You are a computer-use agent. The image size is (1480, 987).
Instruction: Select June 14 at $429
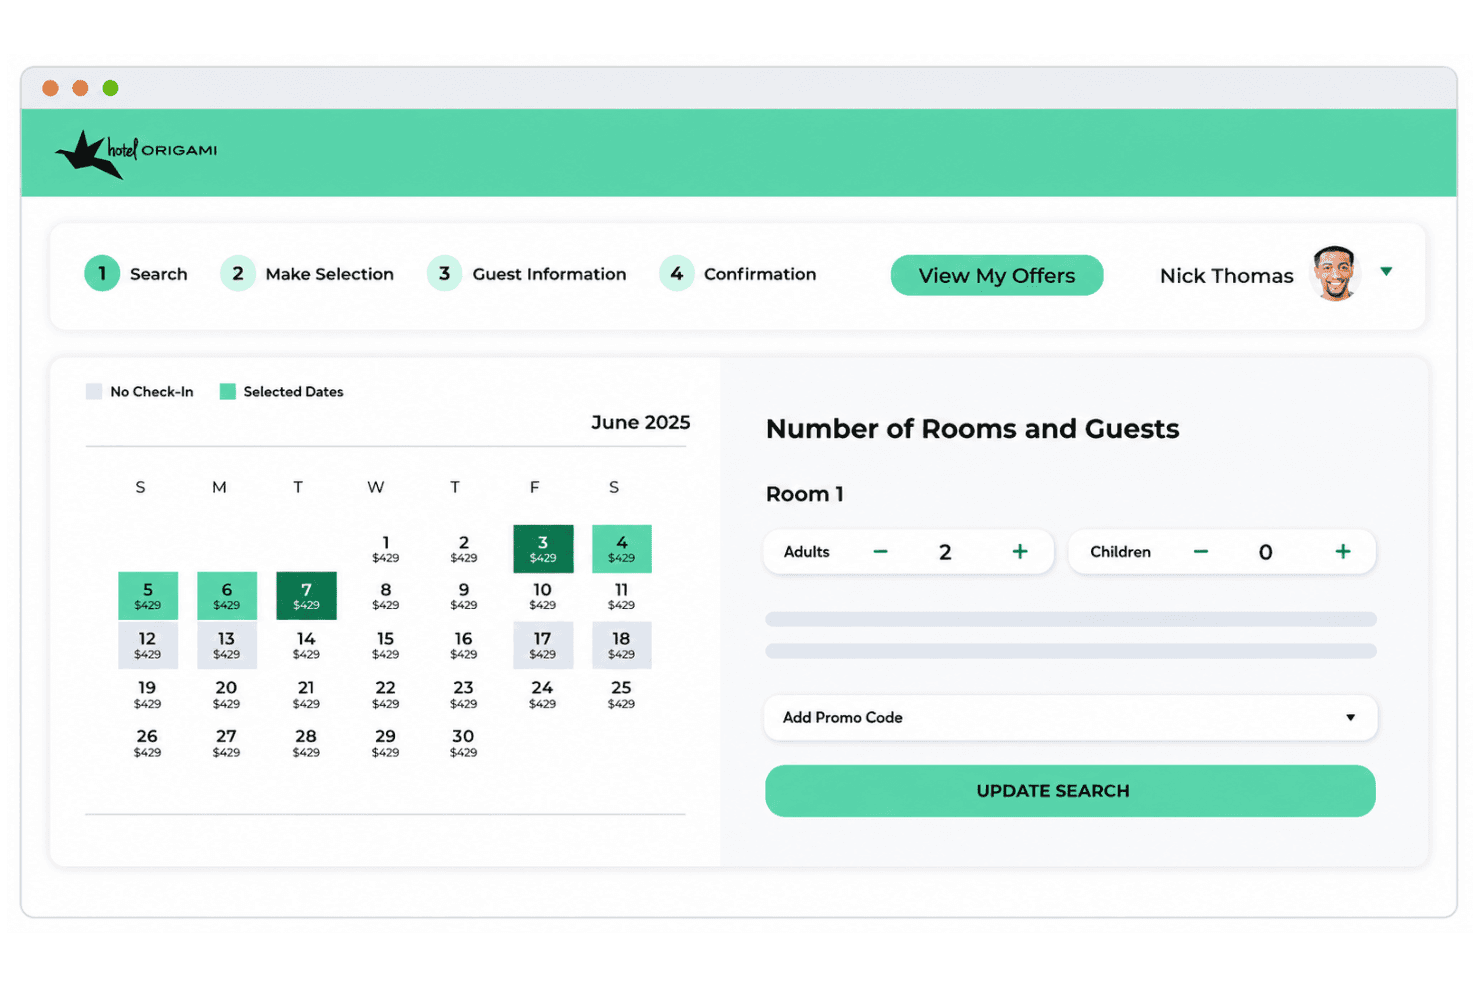point(306,645)
